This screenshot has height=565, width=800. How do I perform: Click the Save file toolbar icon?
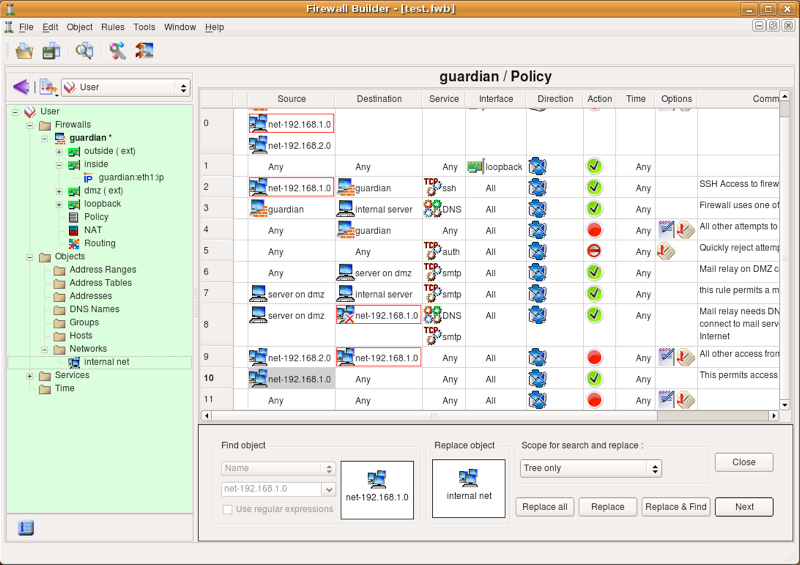tap(51, 51)
